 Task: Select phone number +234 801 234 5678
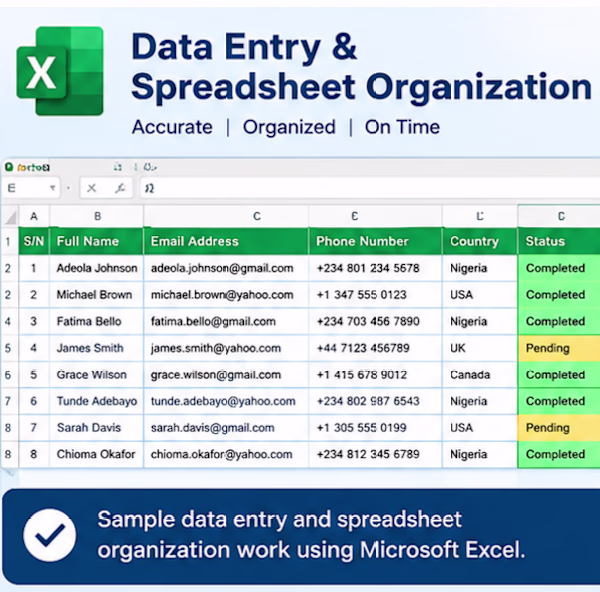click(x=368, y=268)
